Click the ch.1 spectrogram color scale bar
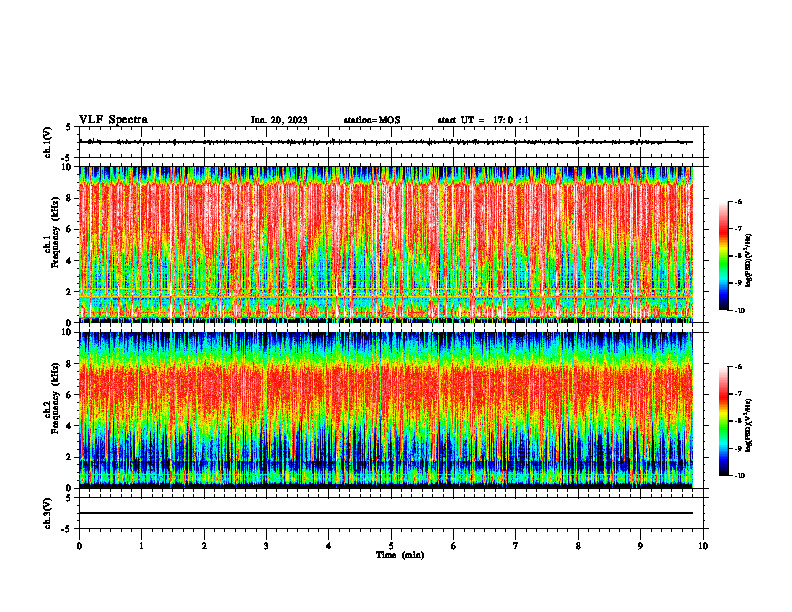792x612 pixels. 724,256
